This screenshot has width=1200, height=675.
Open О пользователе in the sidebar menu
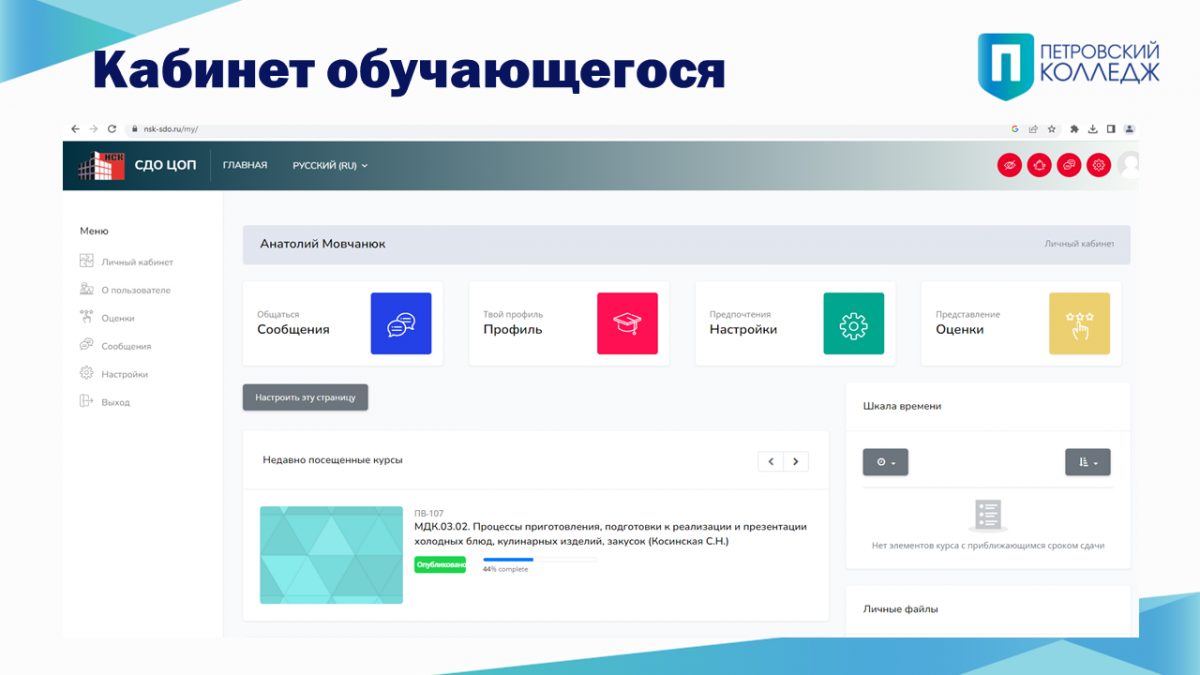(135, 290)
